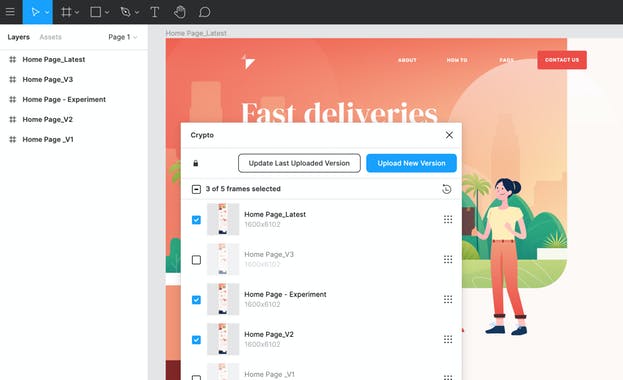
Task: Select the Hand tool
Action: pyautogui.click(x=180, y=12)
